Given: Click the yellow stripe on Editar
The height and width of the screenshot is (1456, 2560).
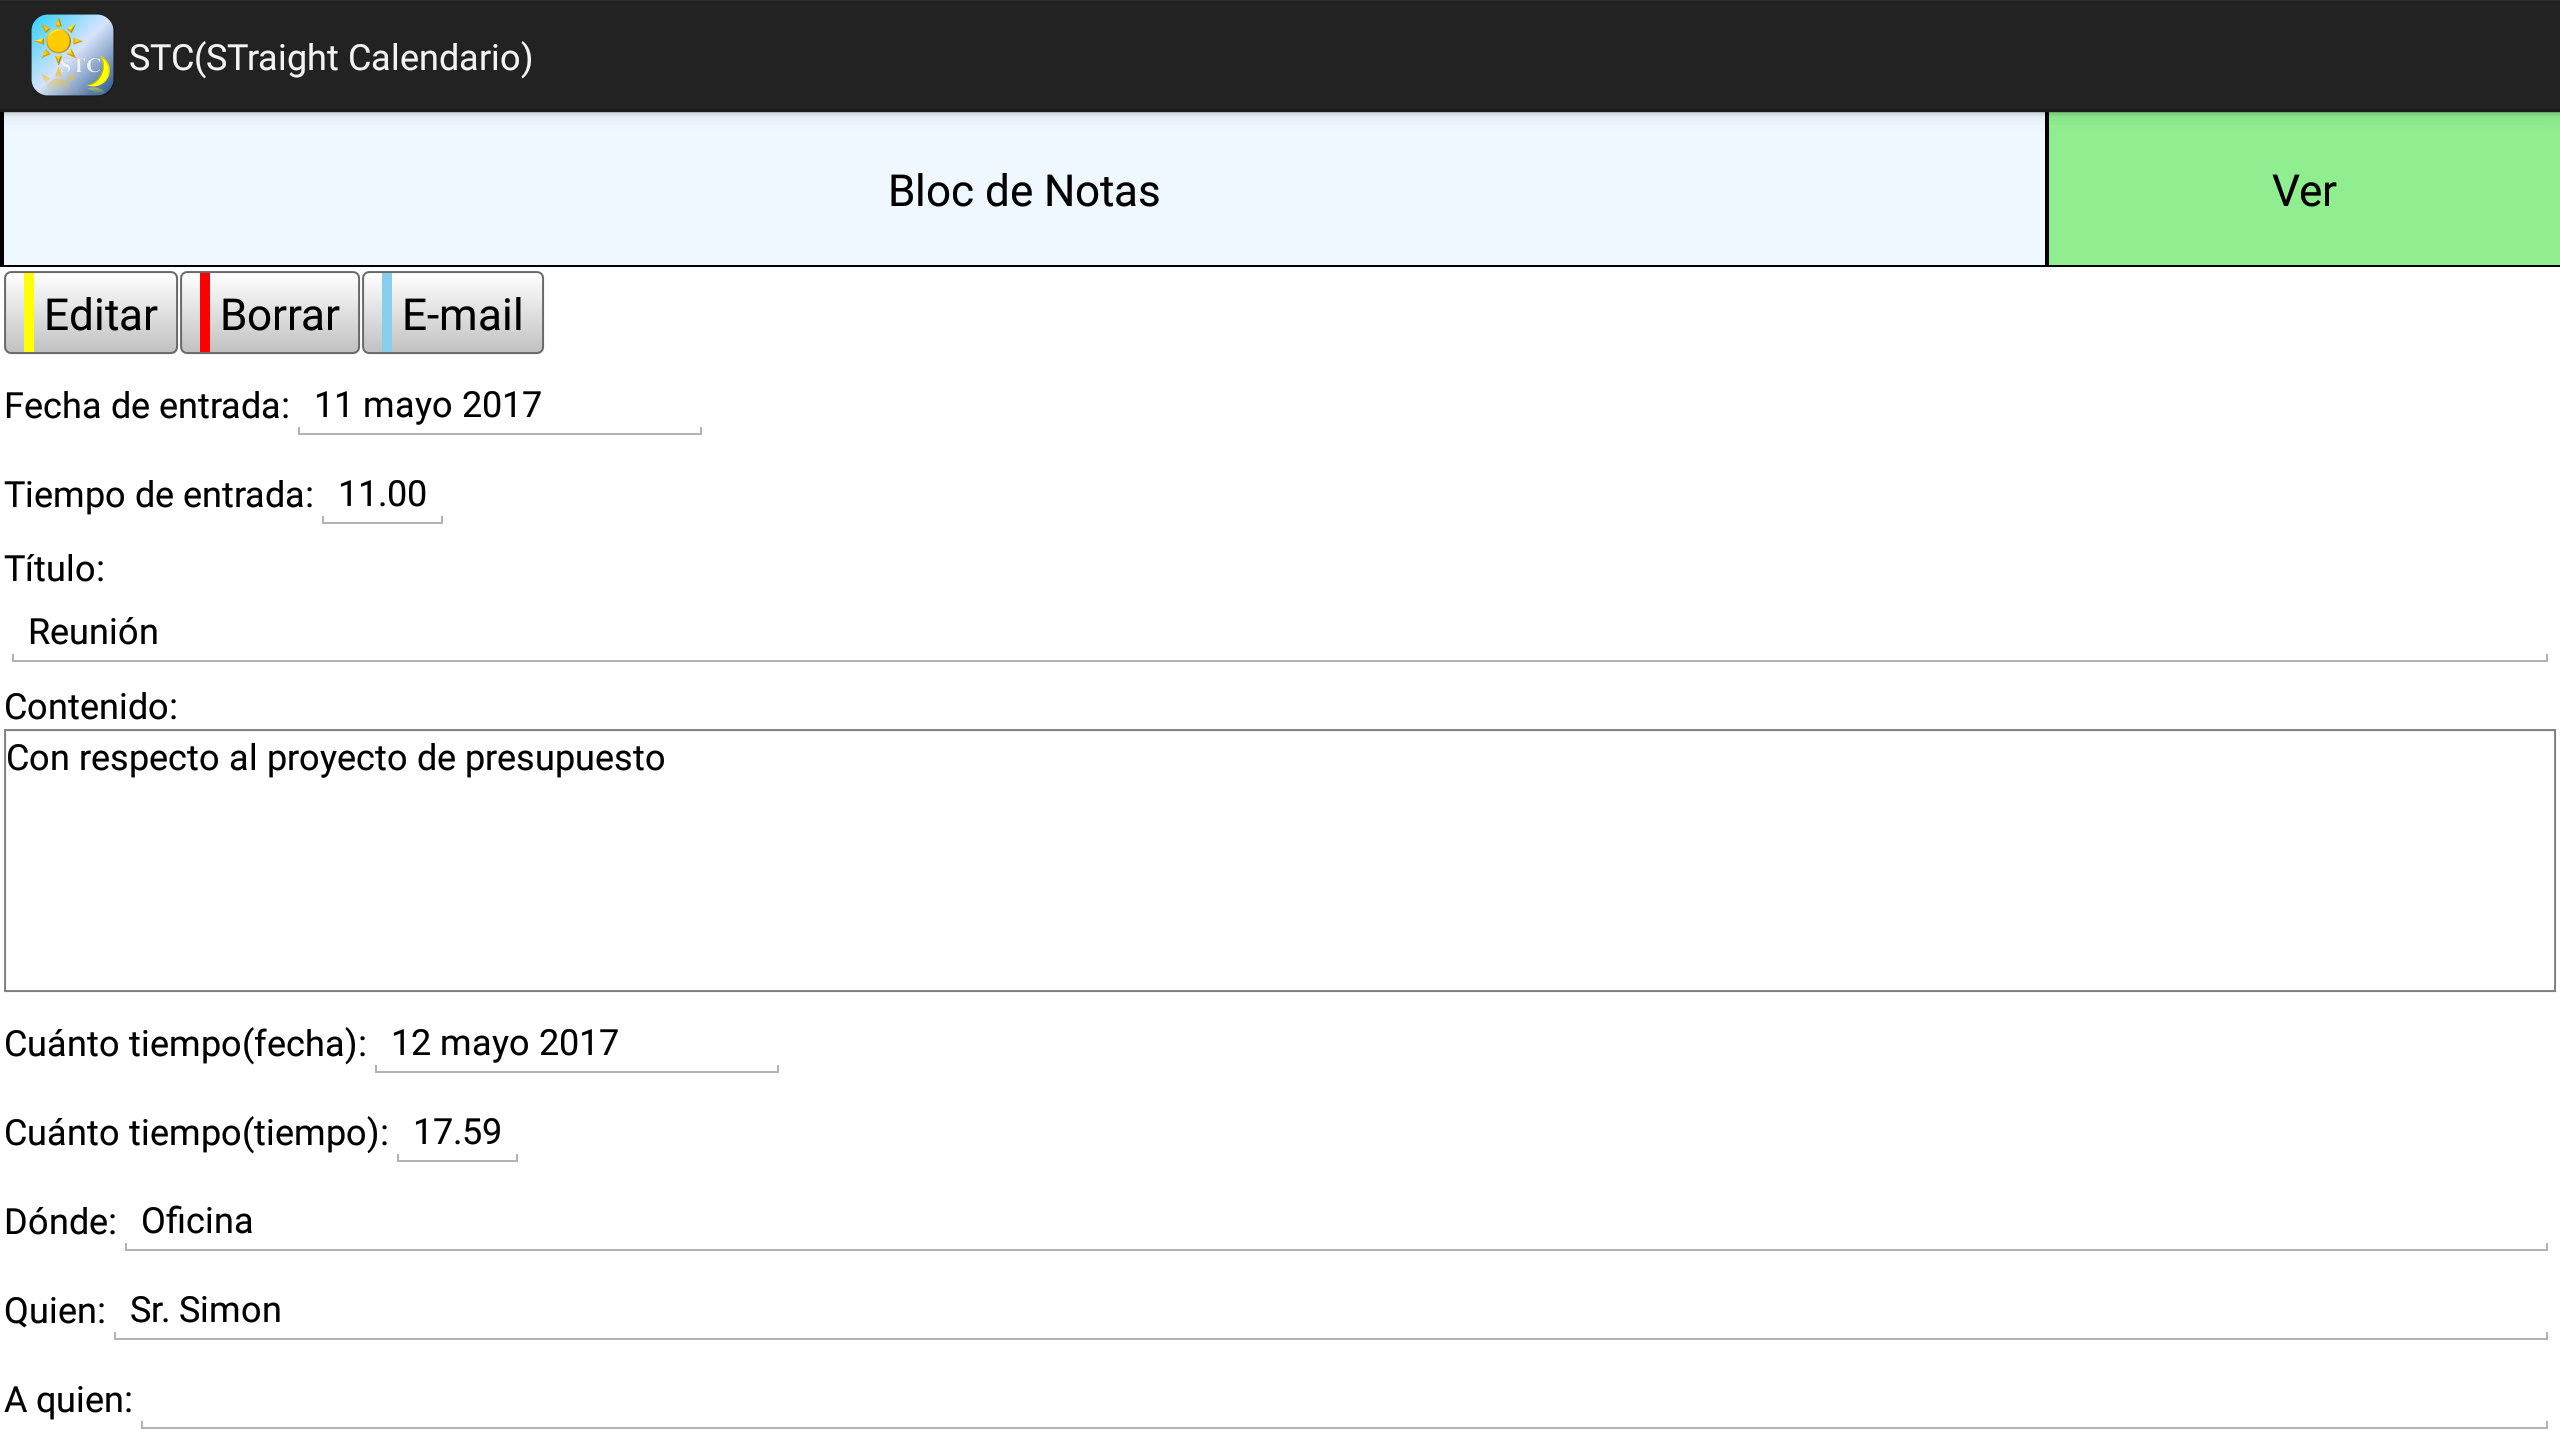Looking at the screenshot, I should (x=29, y=313).
